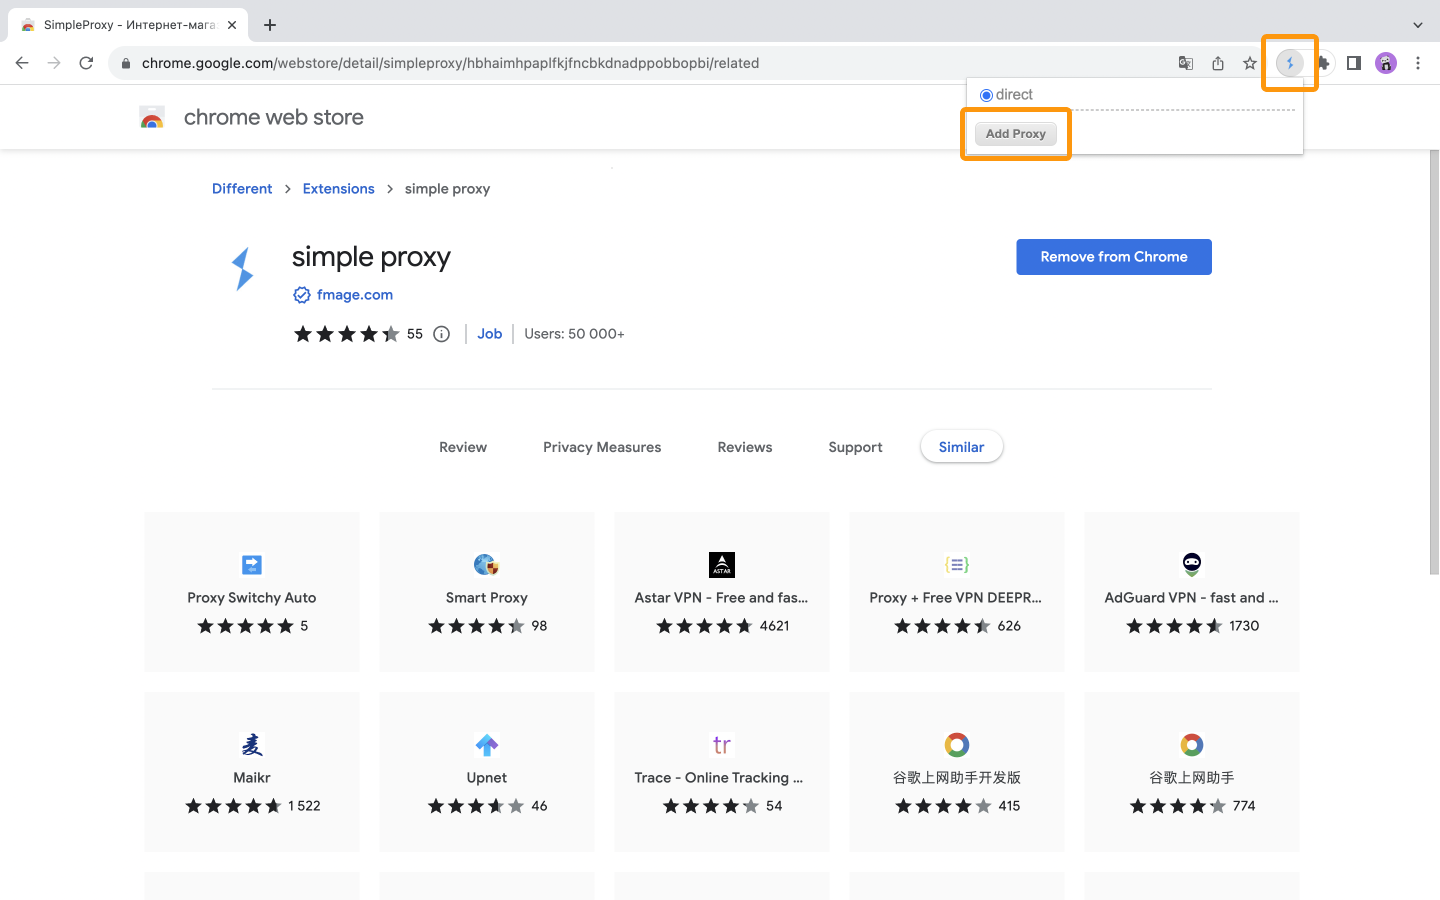The height and width of the screenshot is (900, 1440).
Task: Open the Extensions breadcrumb link
Action: click(x=339, y=189)
